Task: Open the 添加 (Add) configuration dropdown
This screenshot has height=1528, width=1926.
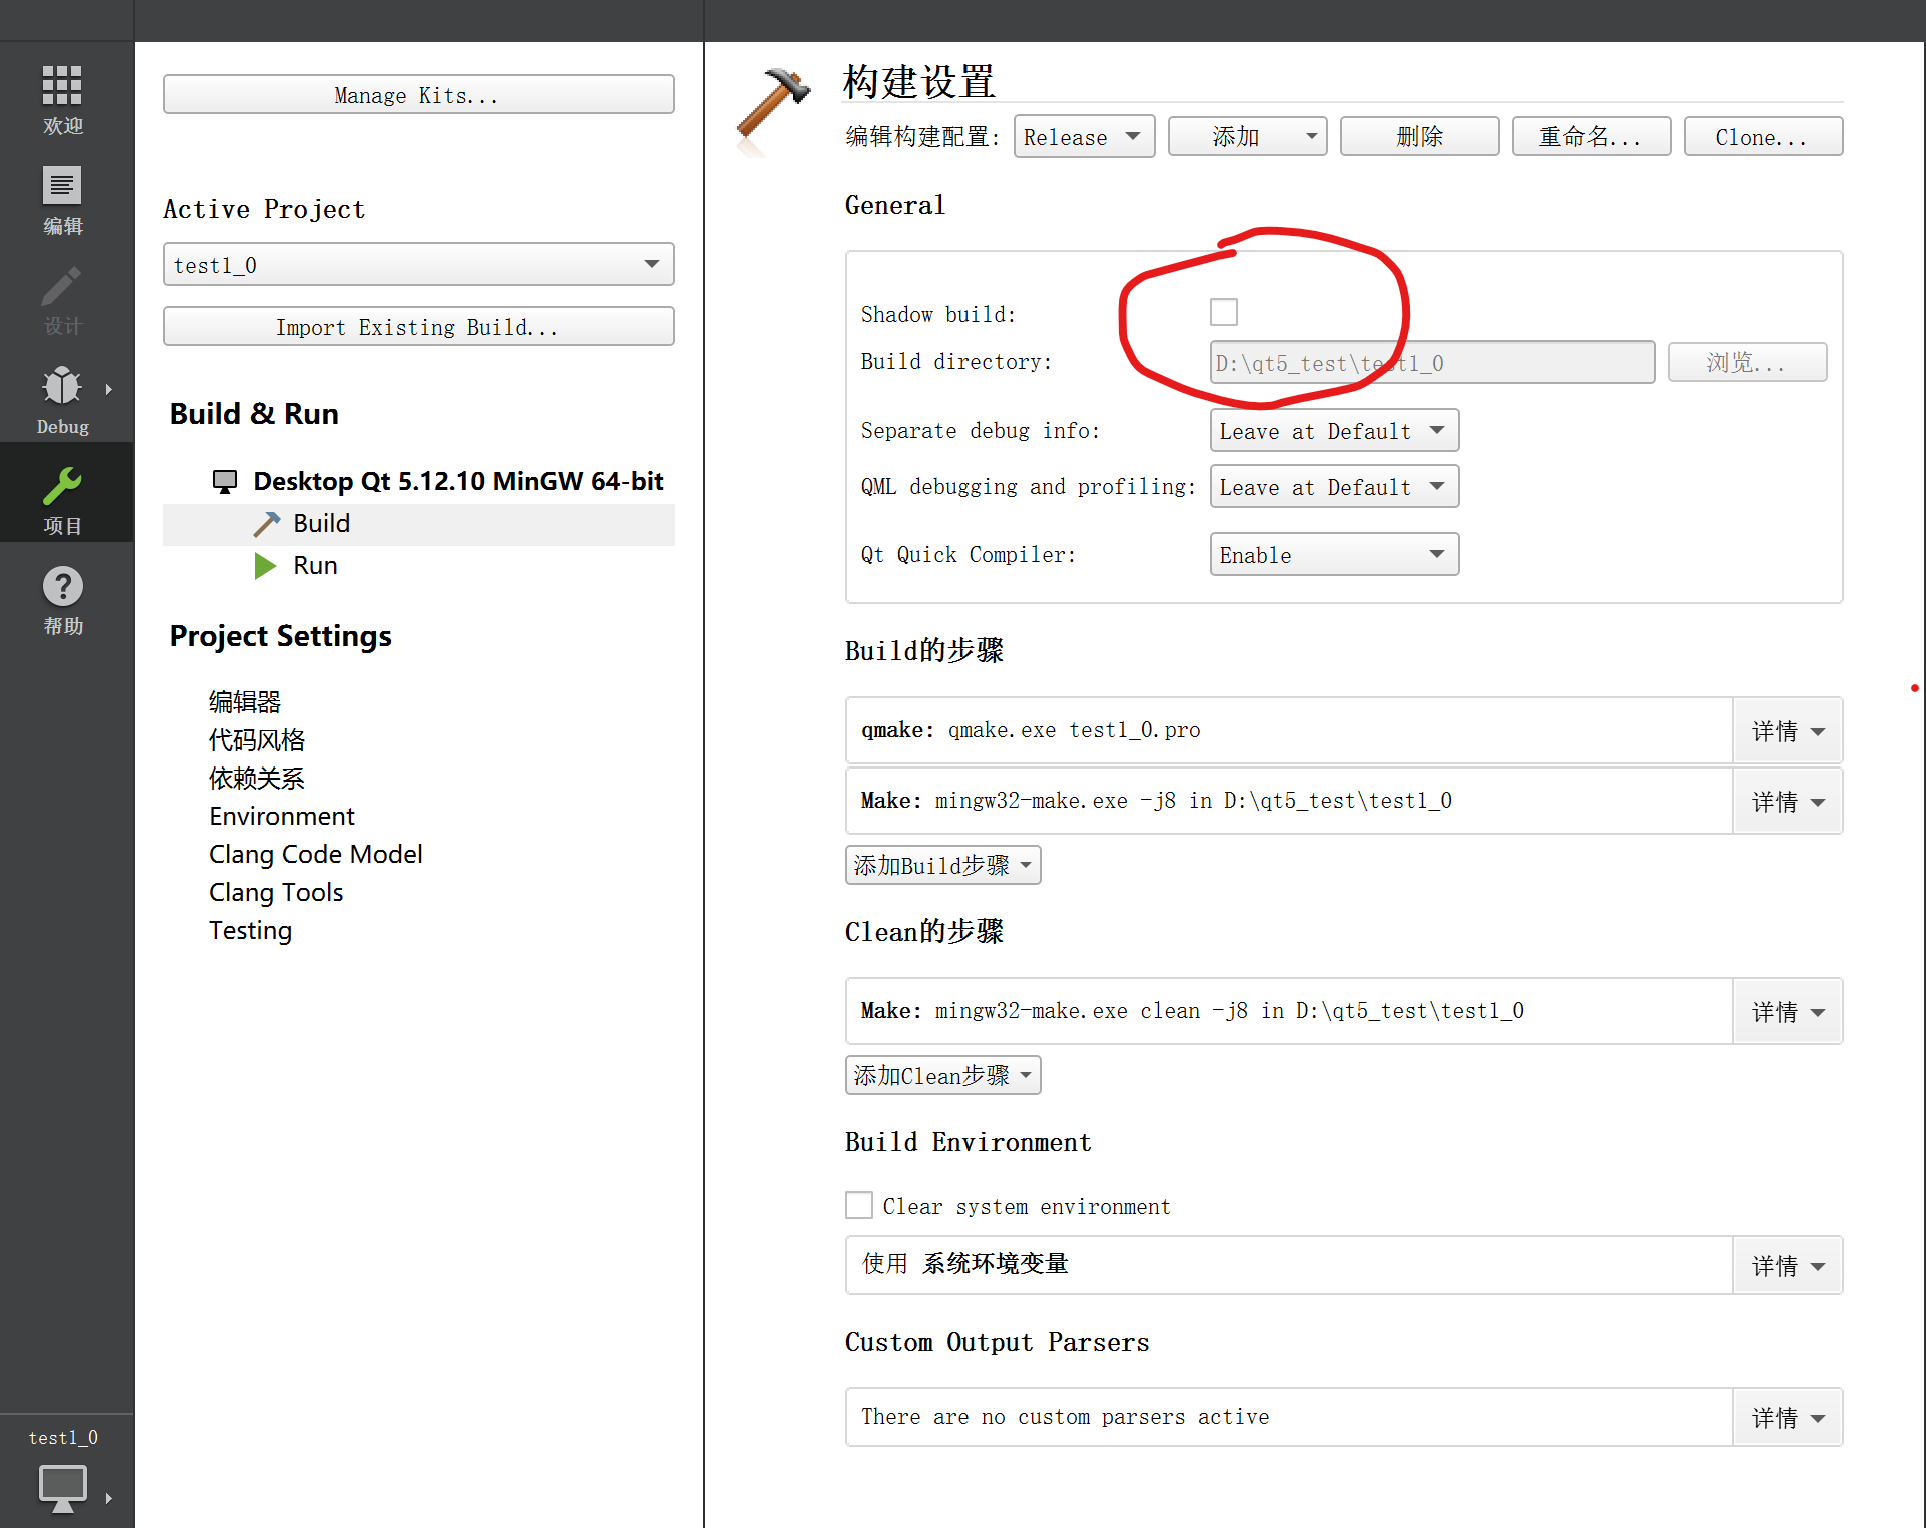Action: pyautogui.click(x=1247, y=137)
